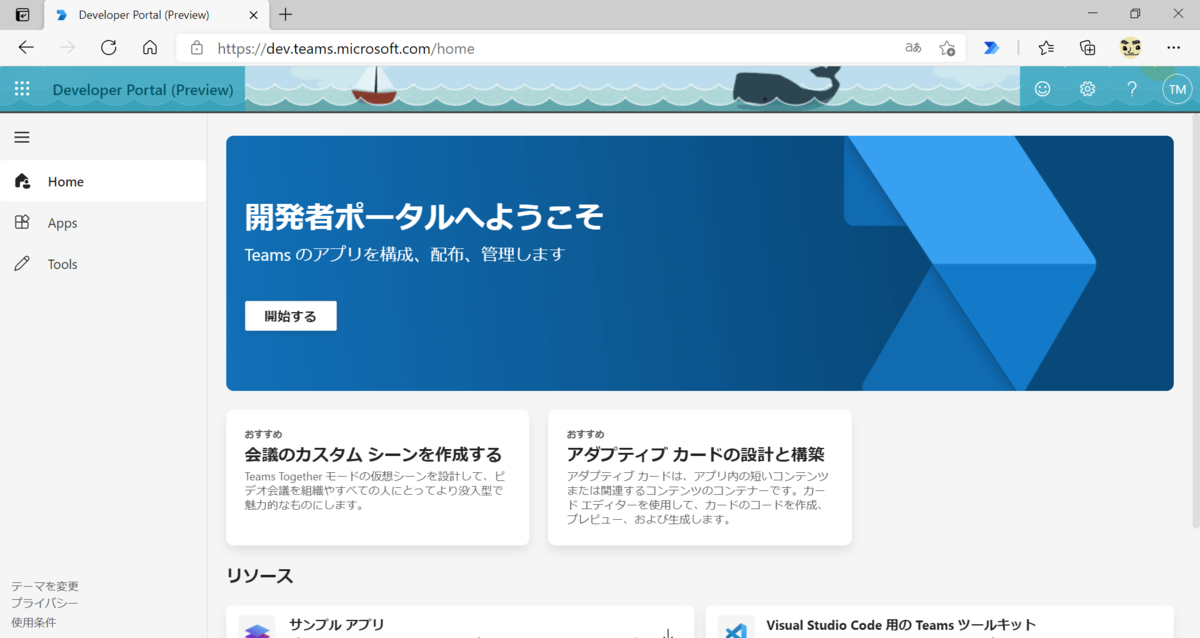Open the tab actions menu icon
The width and height of the screenshot is (1200, 638).
click(22, 15)
